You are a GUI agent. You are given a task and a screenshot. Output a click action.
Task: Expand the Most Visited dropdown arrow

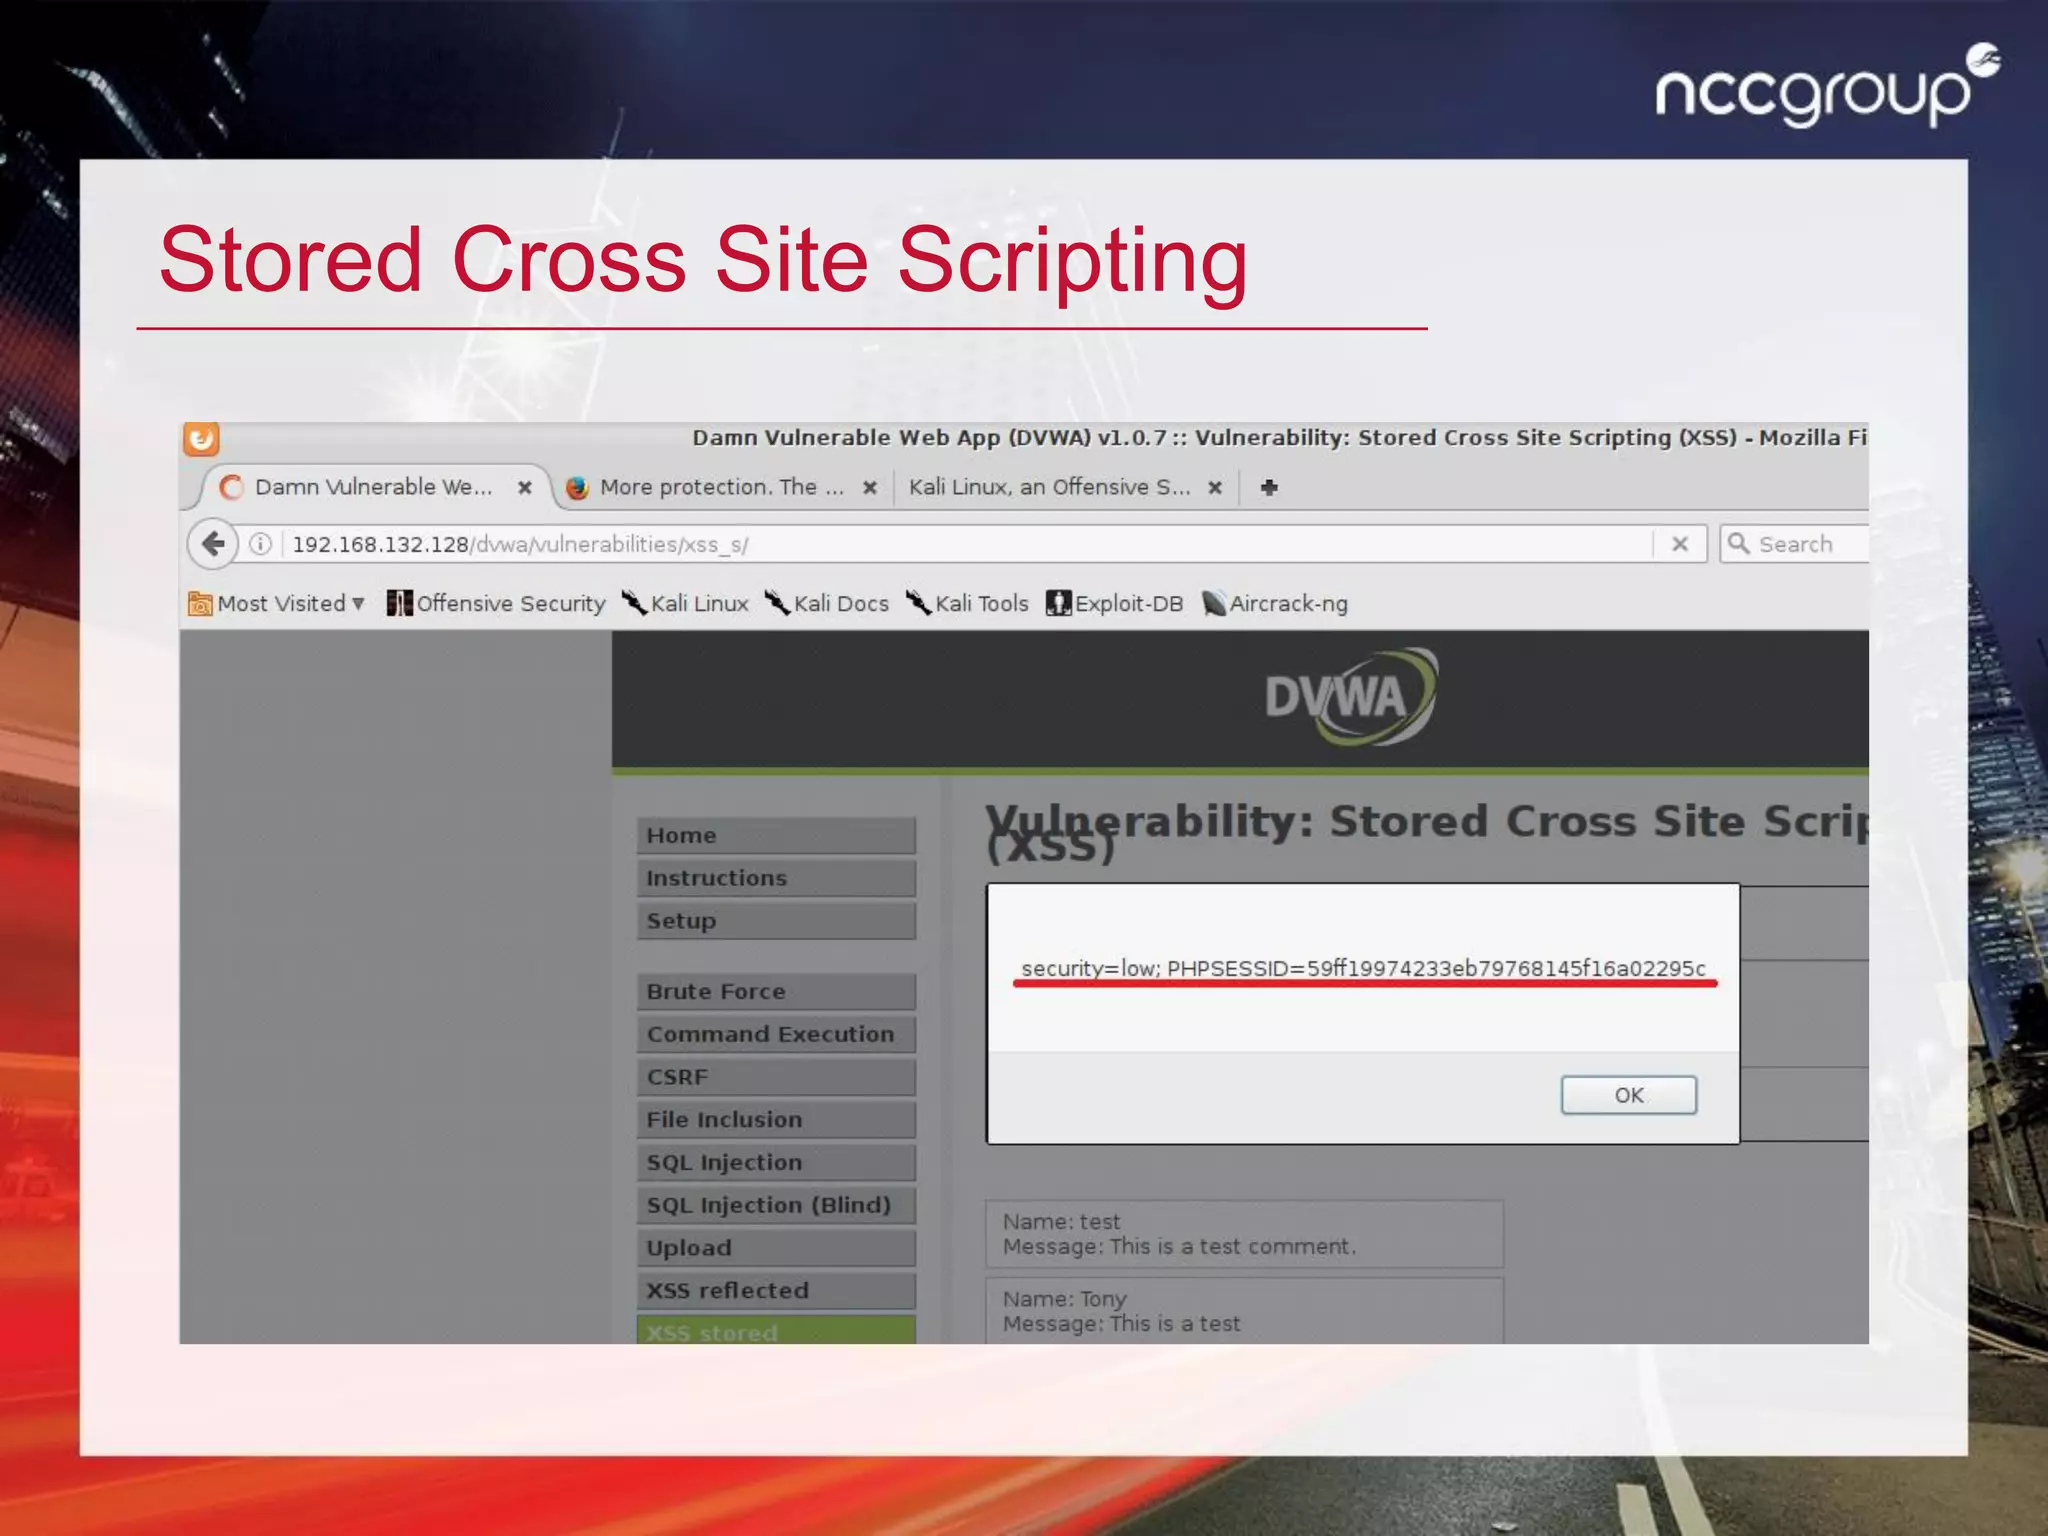[x=358, y=603]
